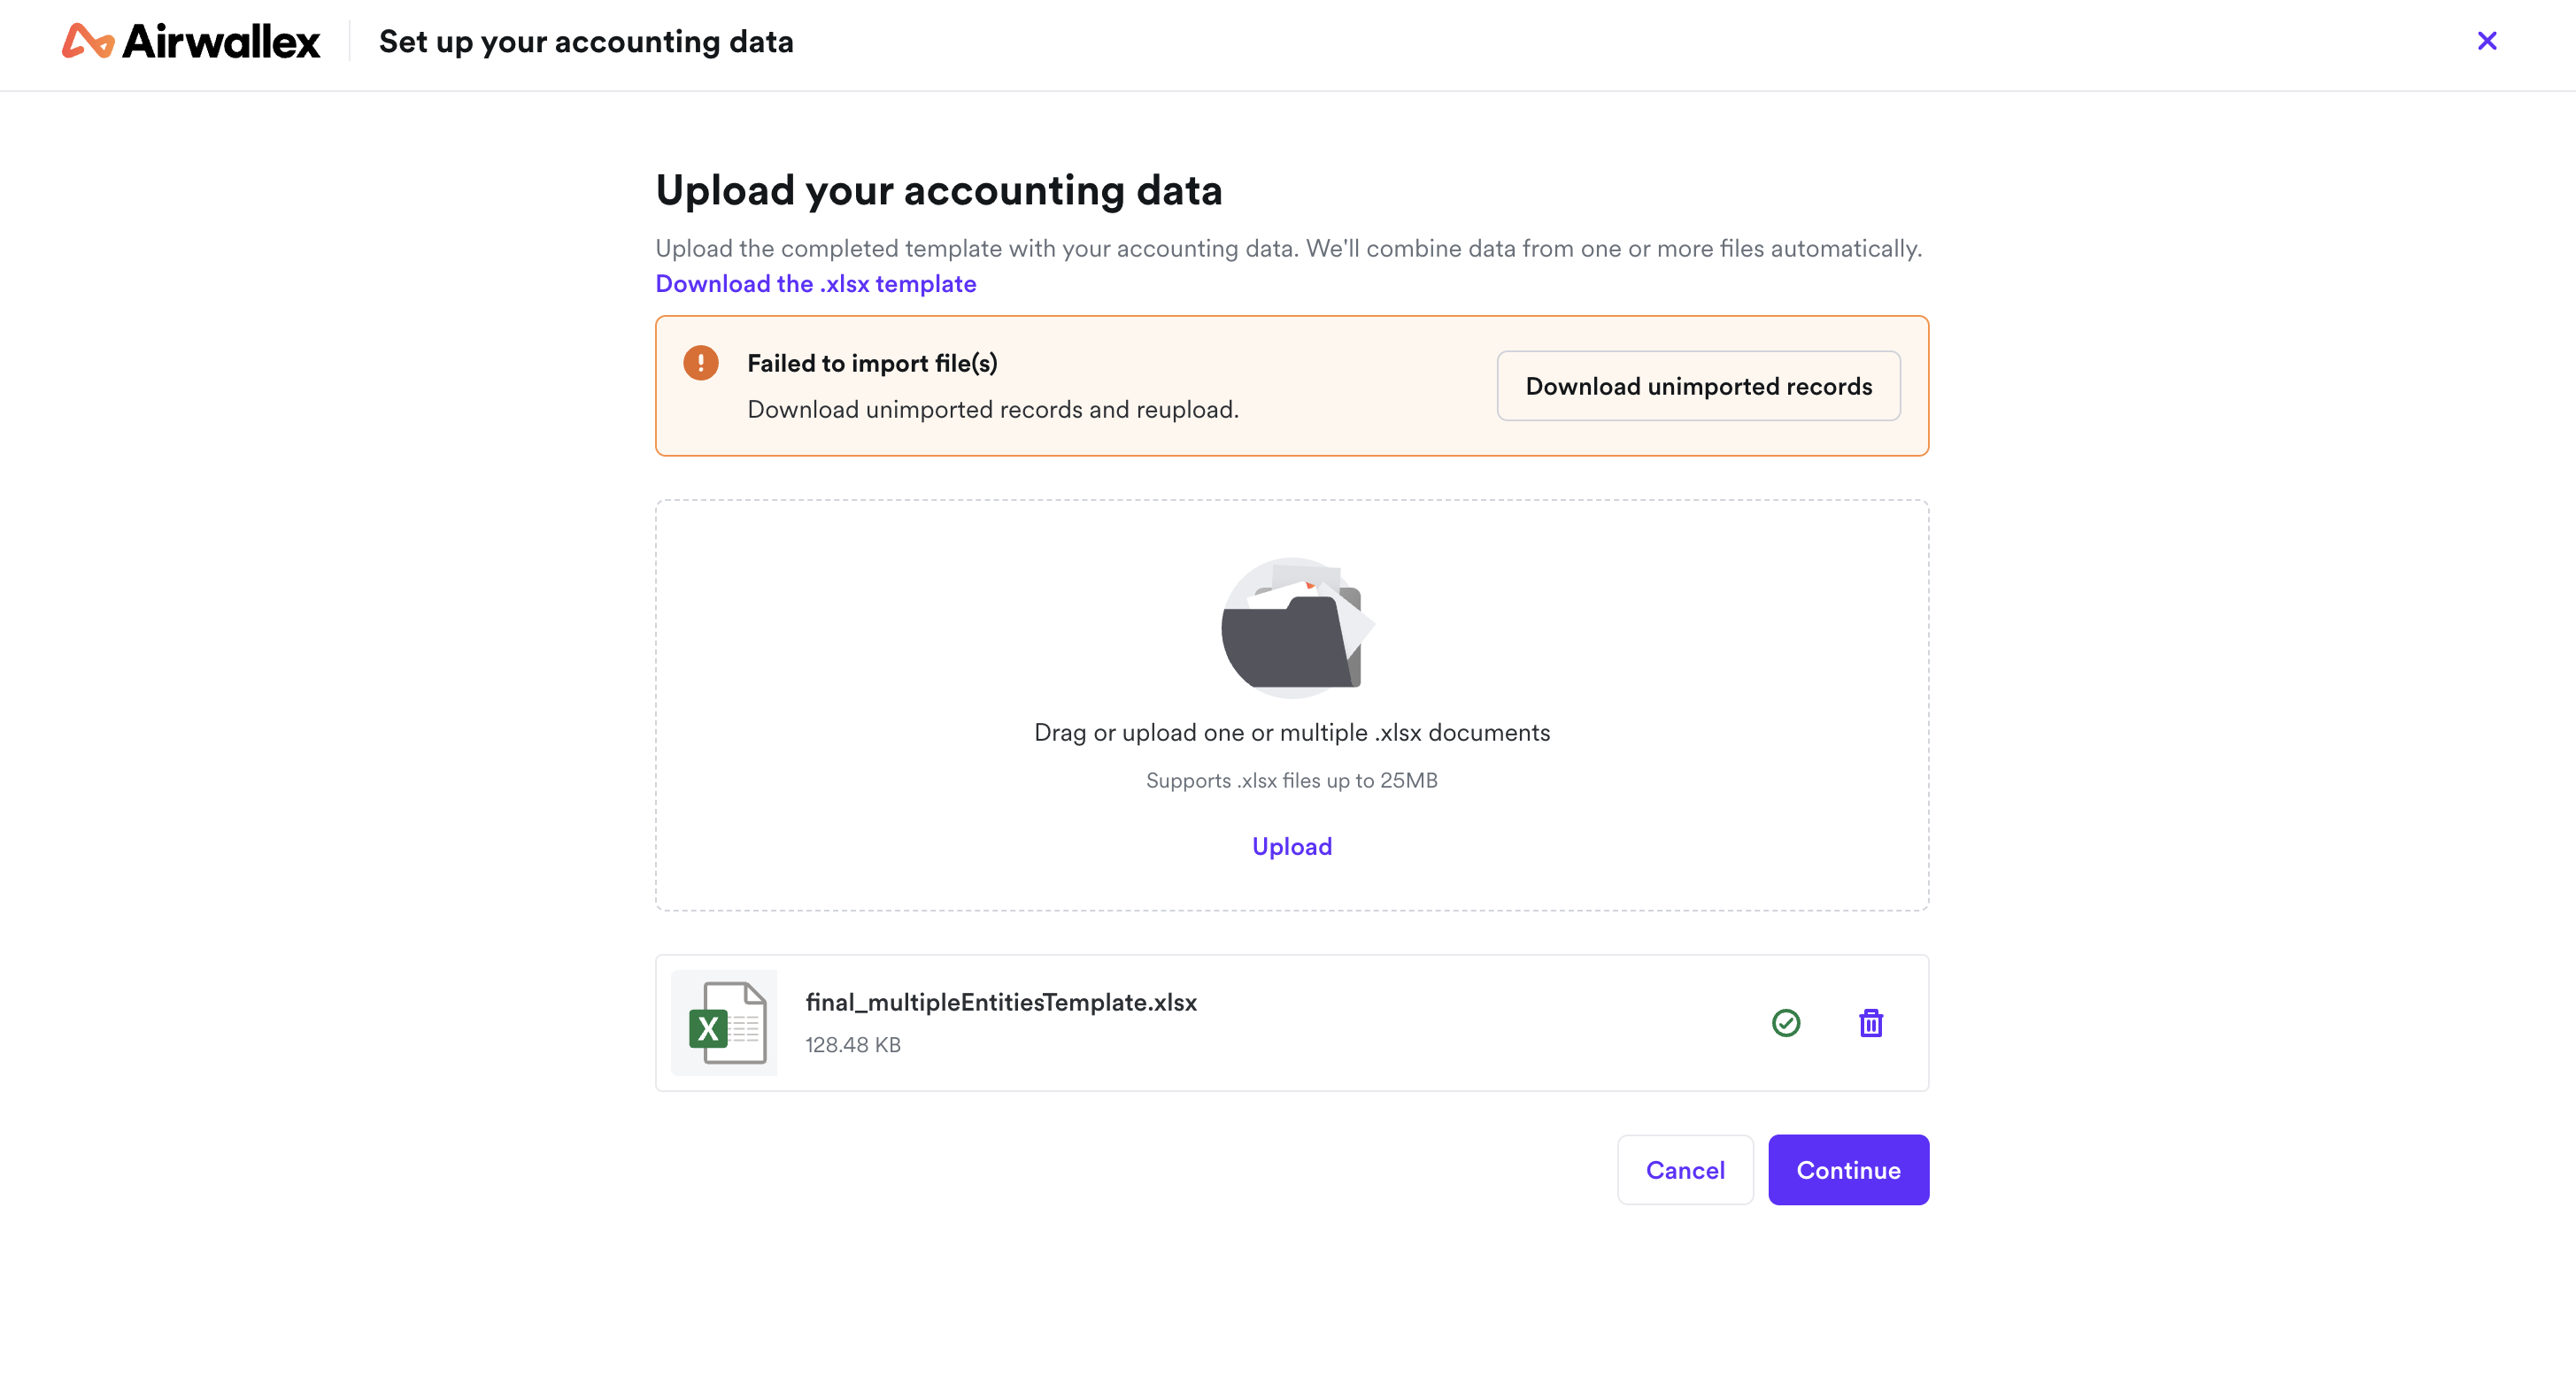Screen dimensions: 2576x1400
Task: Click the orange warning exclamation icon
Action: (702, 364)
